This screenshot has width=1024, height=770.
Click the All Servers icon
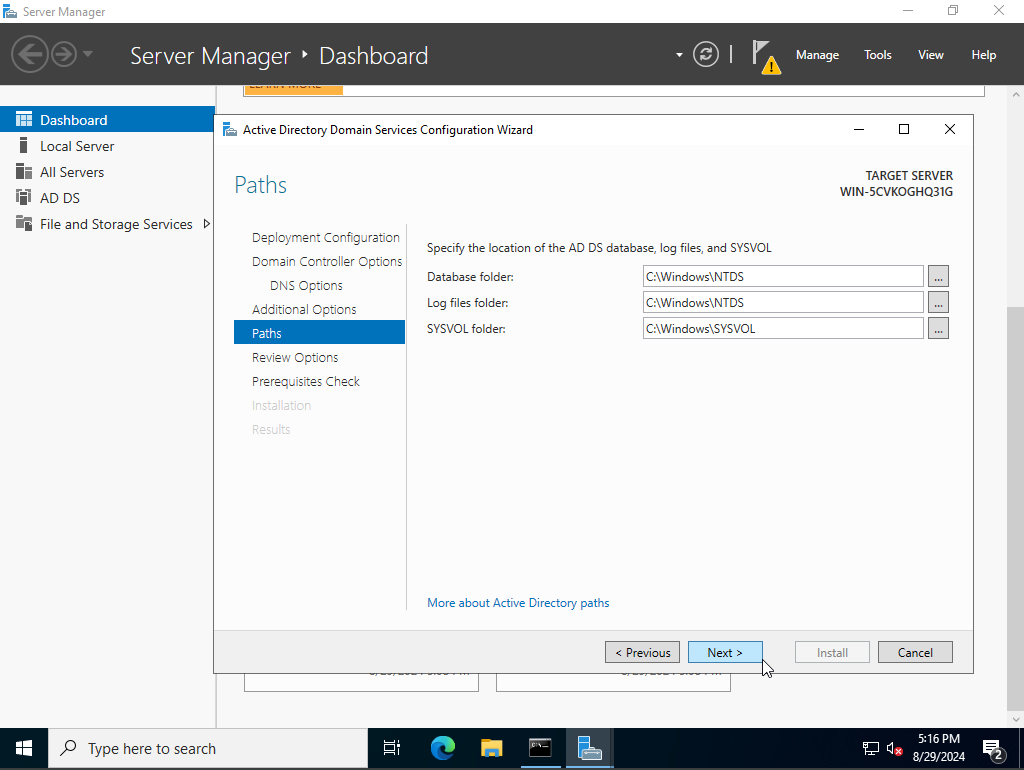(x=24, y=171)
